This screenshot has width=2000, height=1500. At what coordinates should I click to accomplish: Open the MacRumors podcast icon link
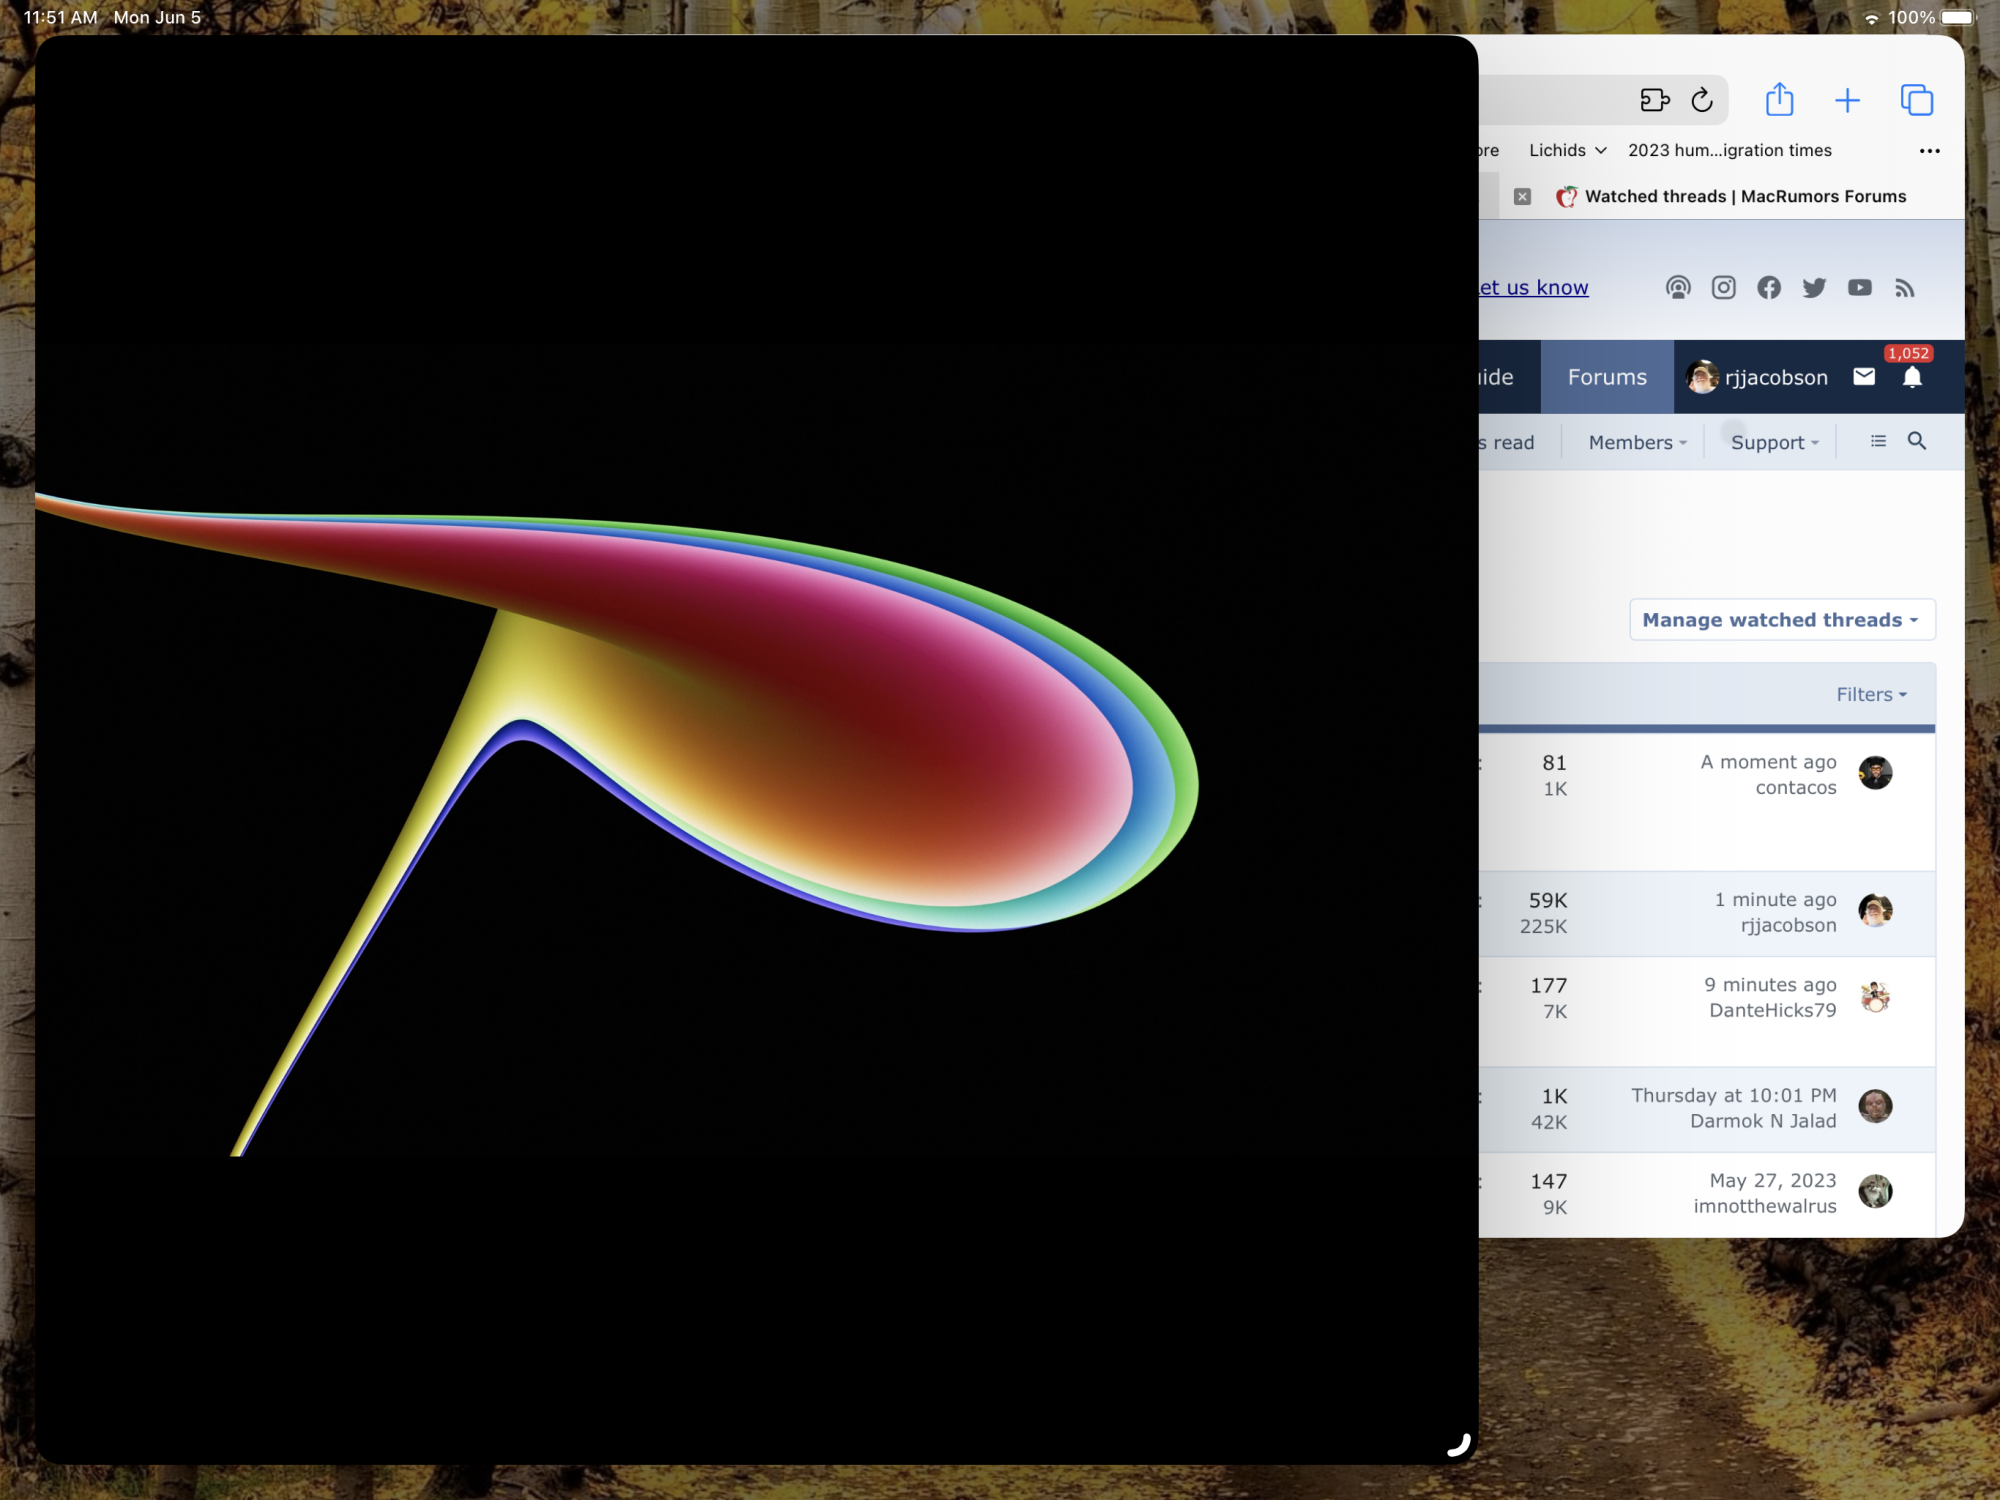tap(1678, 288)
